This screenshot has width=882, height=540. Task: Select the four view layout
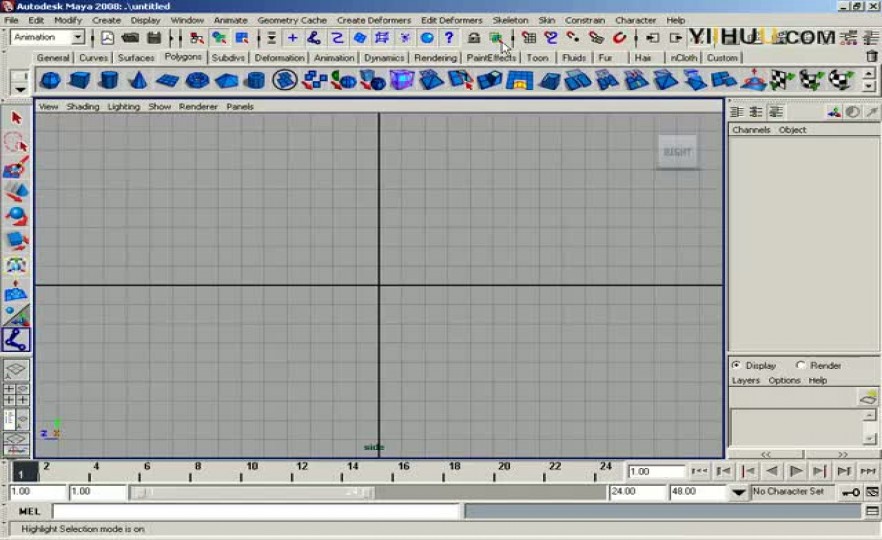pyautogui.click(x=16, y=394)
